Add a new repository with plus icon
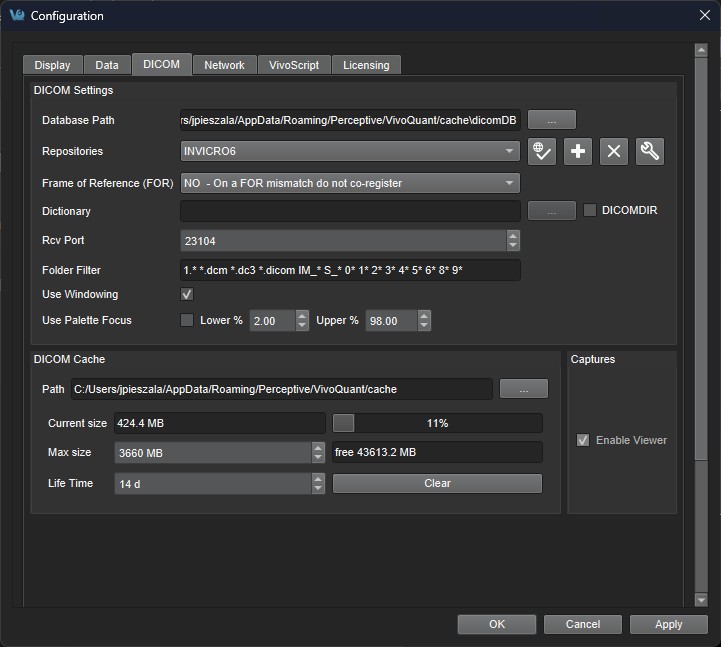Viewport: 721px width, 647px height. click(578, 151)
